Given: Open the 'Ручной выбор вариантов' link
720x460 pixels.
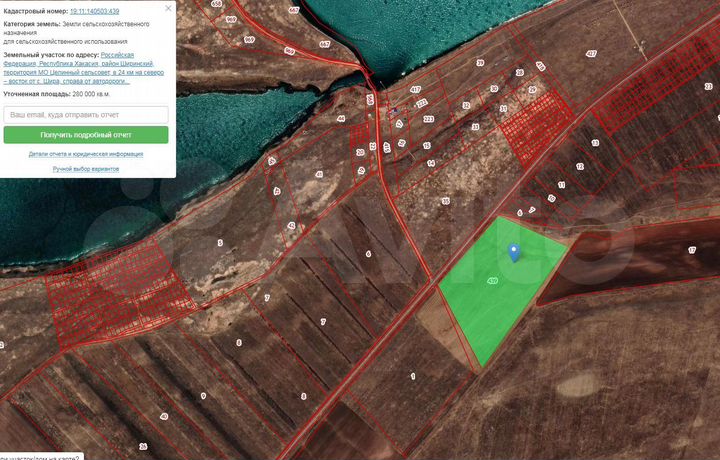Looking at the screenshot, I should (86, 169).
